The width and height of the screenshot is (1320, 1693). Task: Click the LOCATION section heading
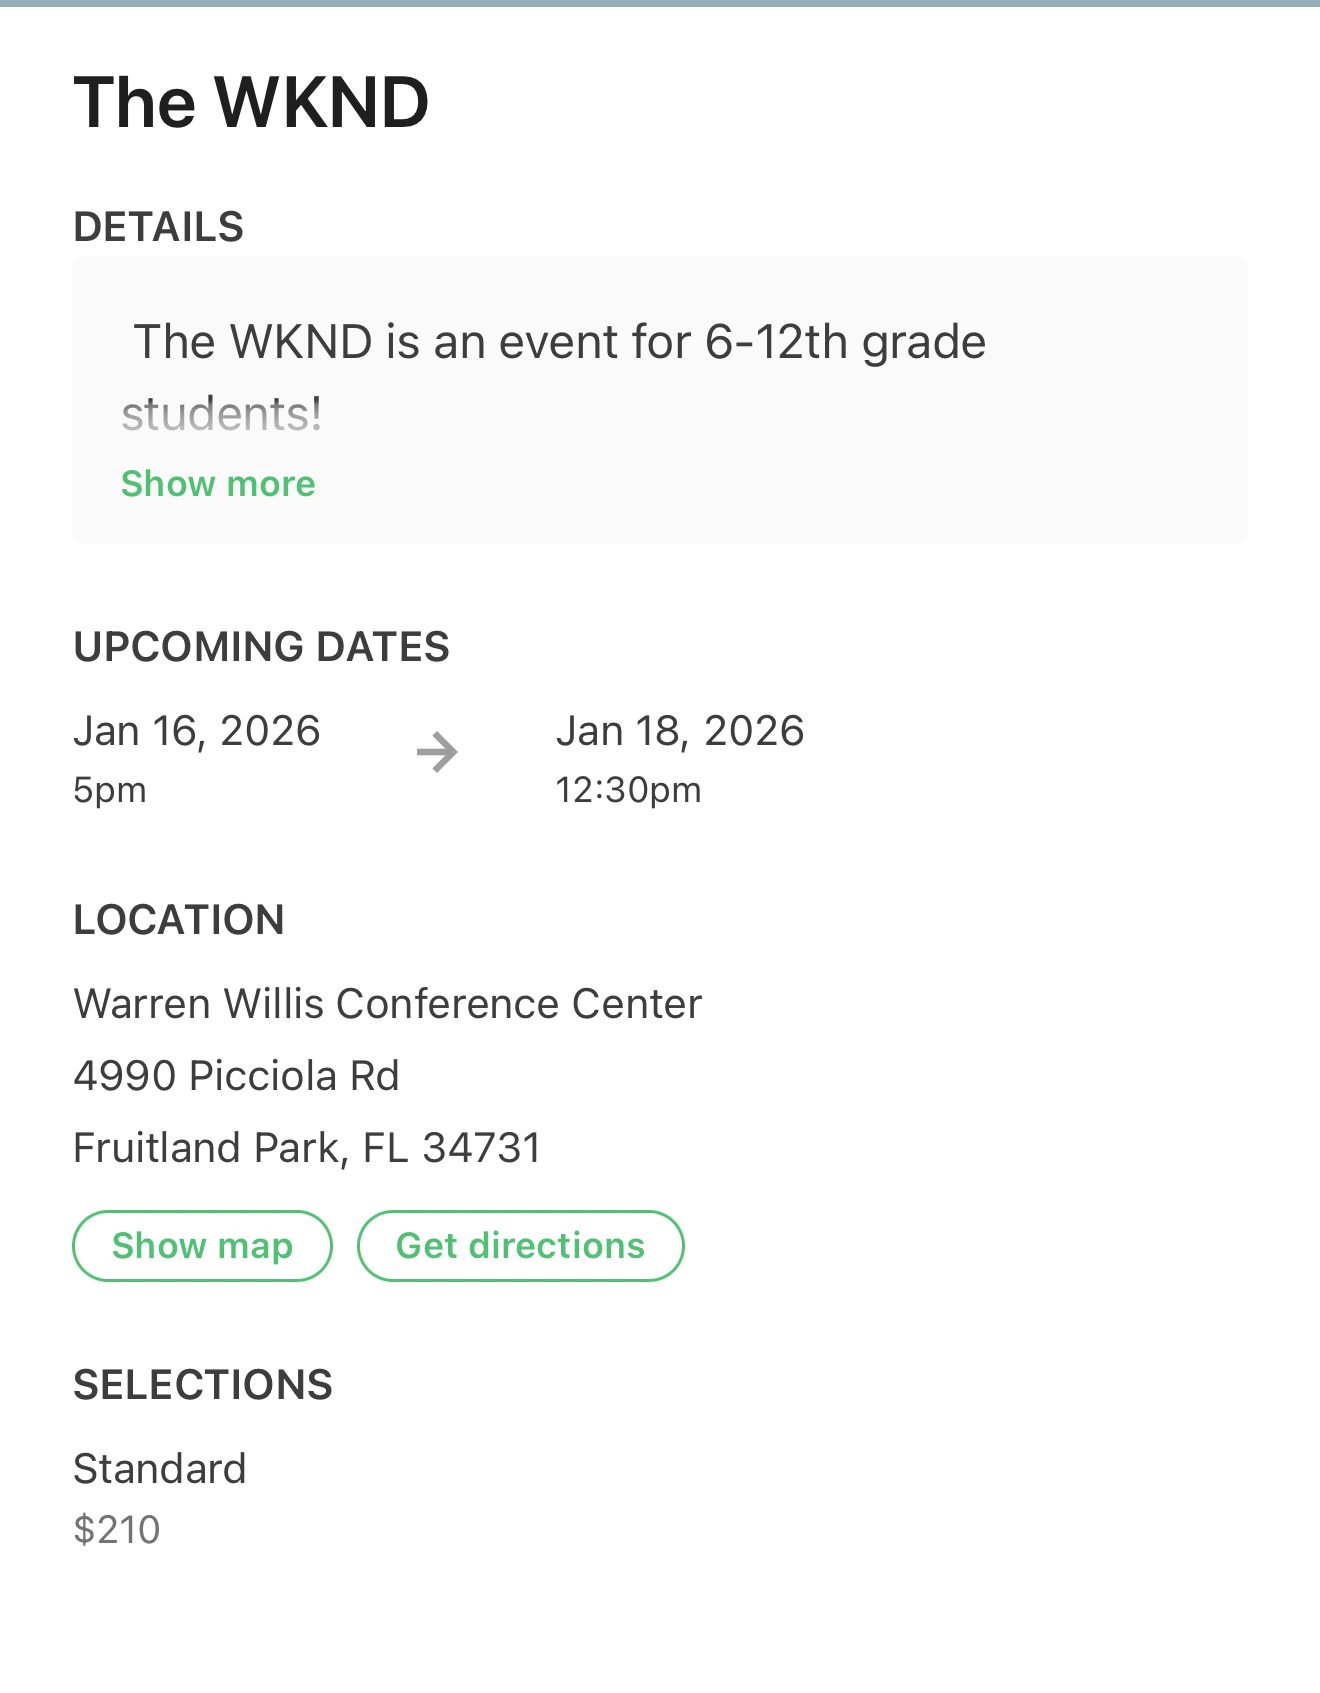click(180, 920)
